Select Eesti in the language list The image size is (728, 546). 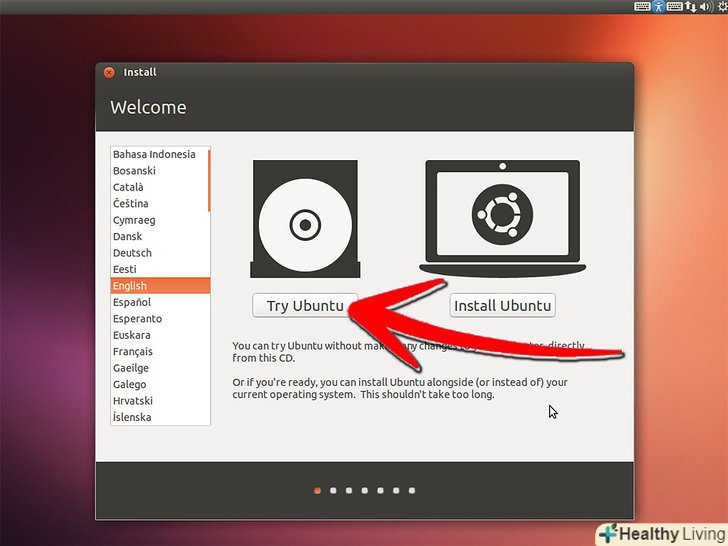pyautogui.click(x=160, y=269)
